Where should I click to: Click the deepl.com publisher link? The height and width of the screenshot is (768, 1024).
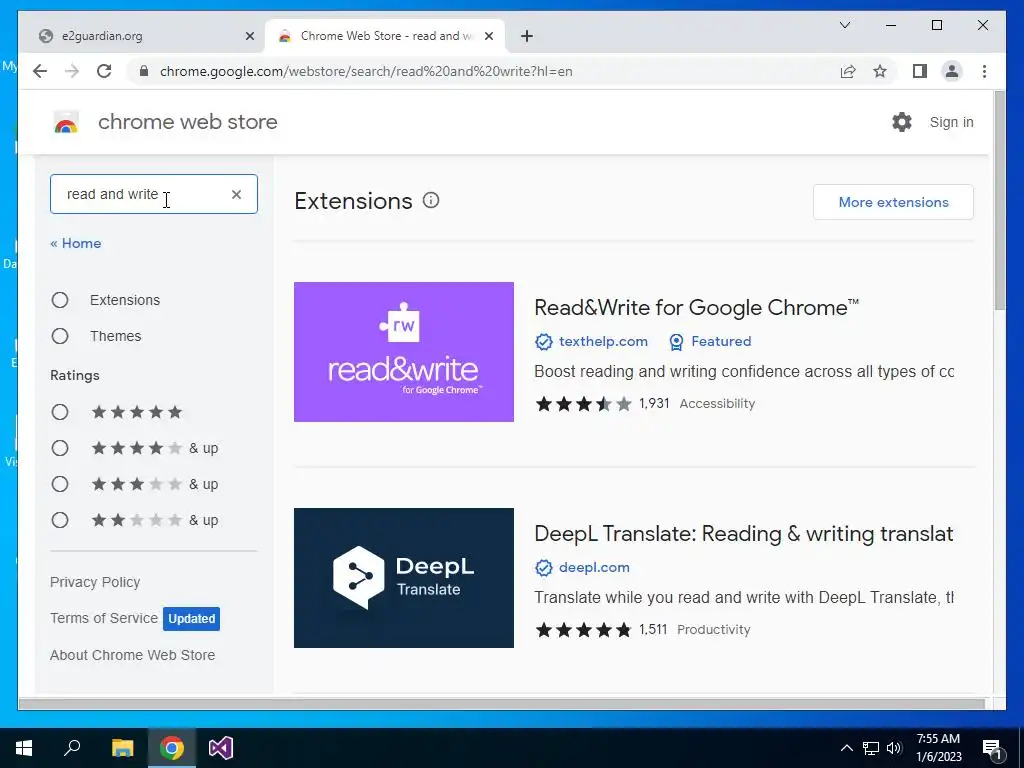pos(594,568)
